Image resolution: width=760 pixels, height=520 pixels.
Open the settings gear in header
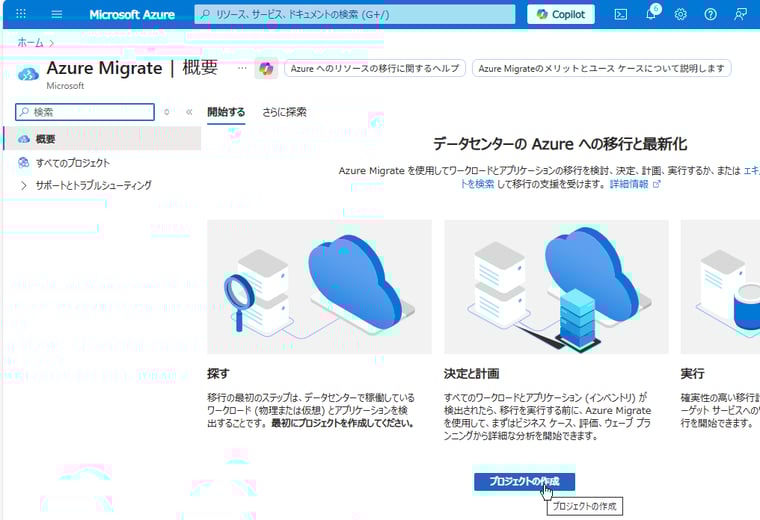coord(681,15)
